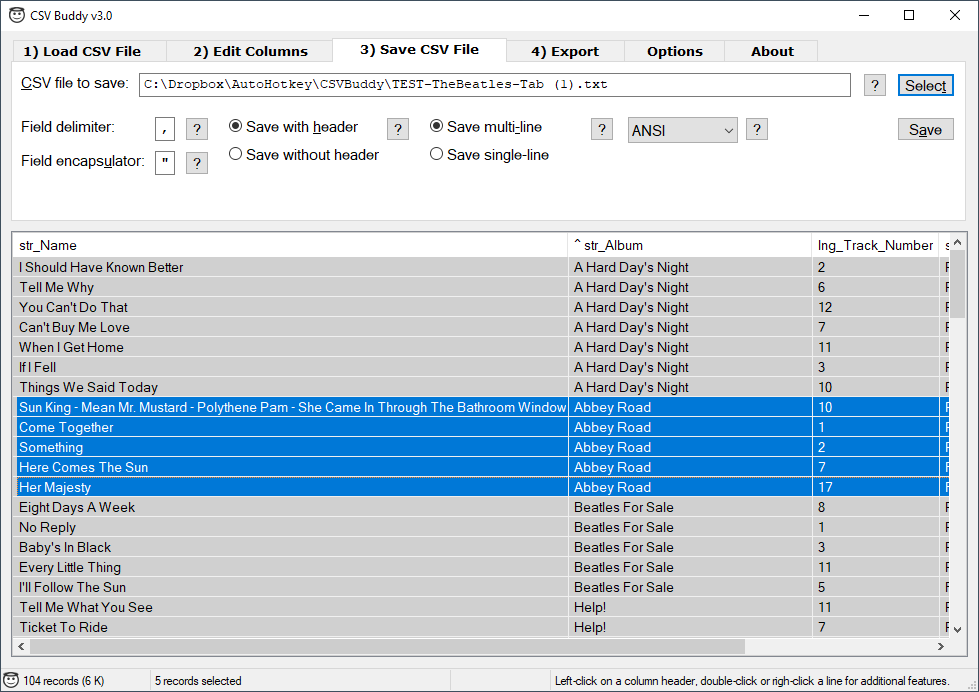Open help for Field delimiter
Viewport: 979px width, 692px height.
[x=197, y=129]
